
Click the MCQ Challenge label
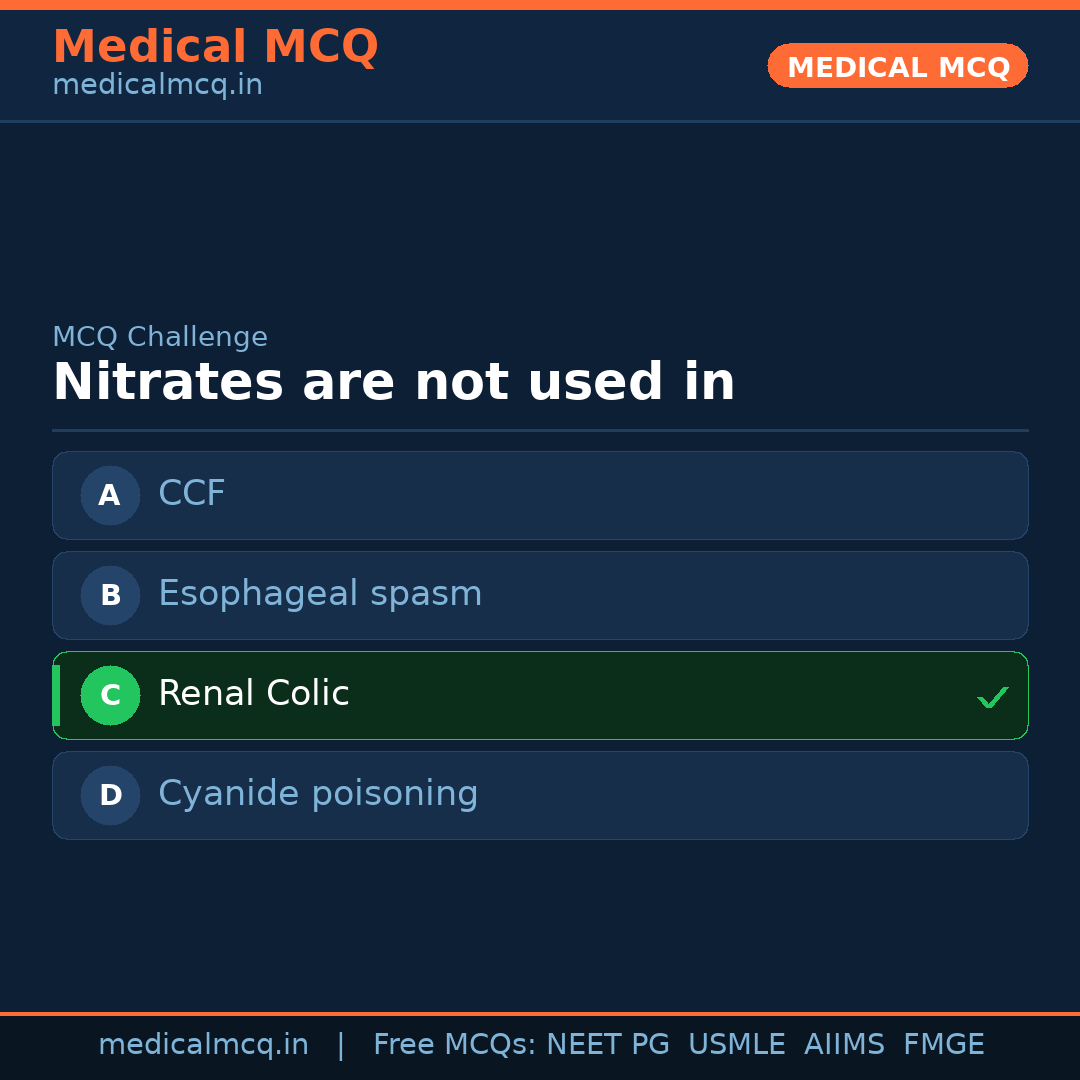(x=160, y=338)
